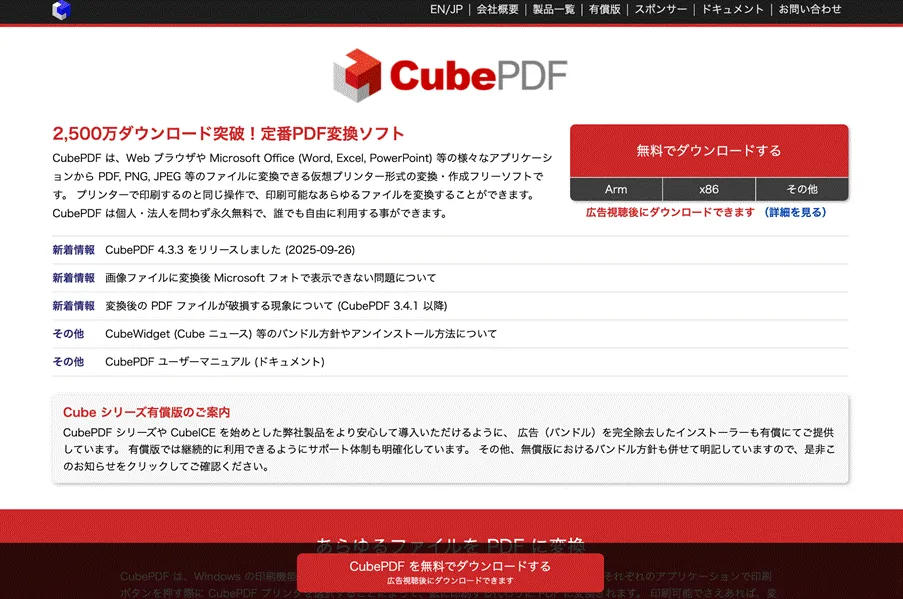Choose the その他 download option
This screenshot has height=599, width=903.
point(801,189)
